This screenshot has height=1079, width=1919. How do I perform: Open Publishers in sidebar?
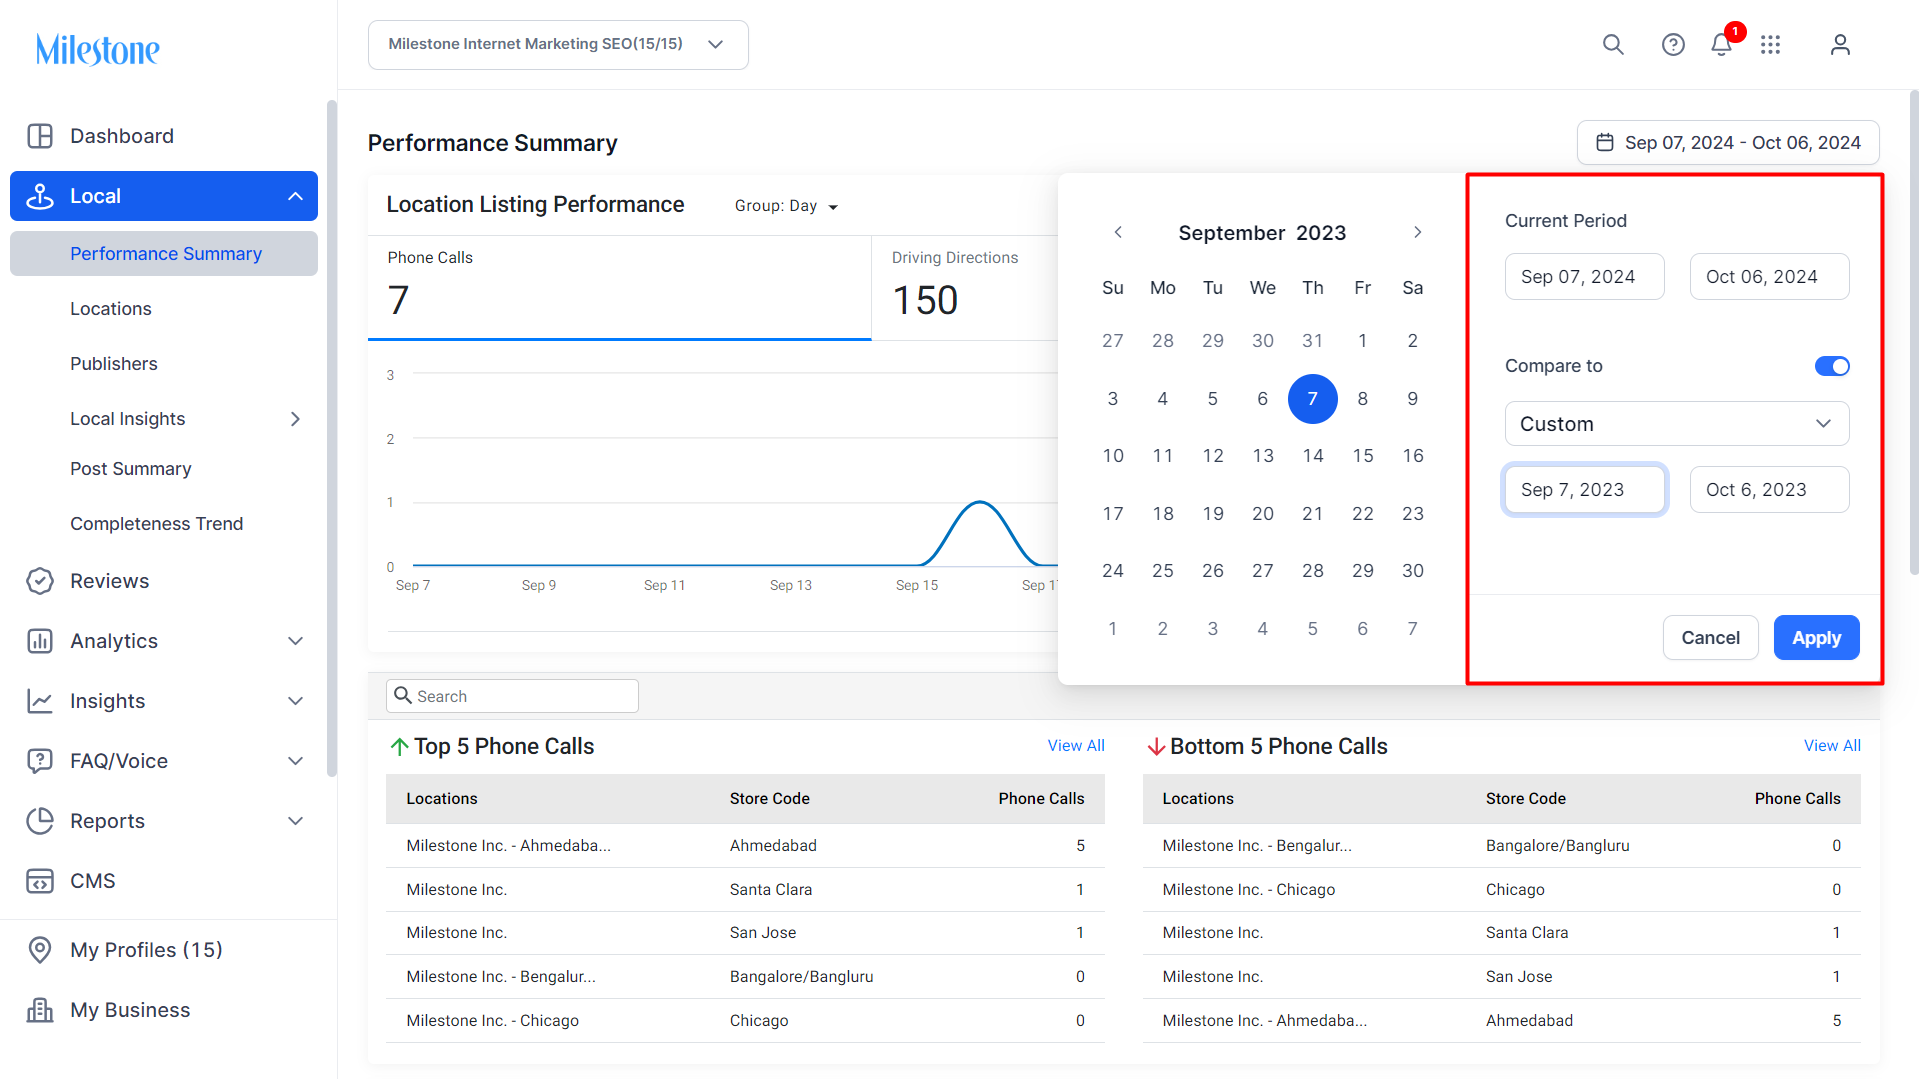click(114, 364)
